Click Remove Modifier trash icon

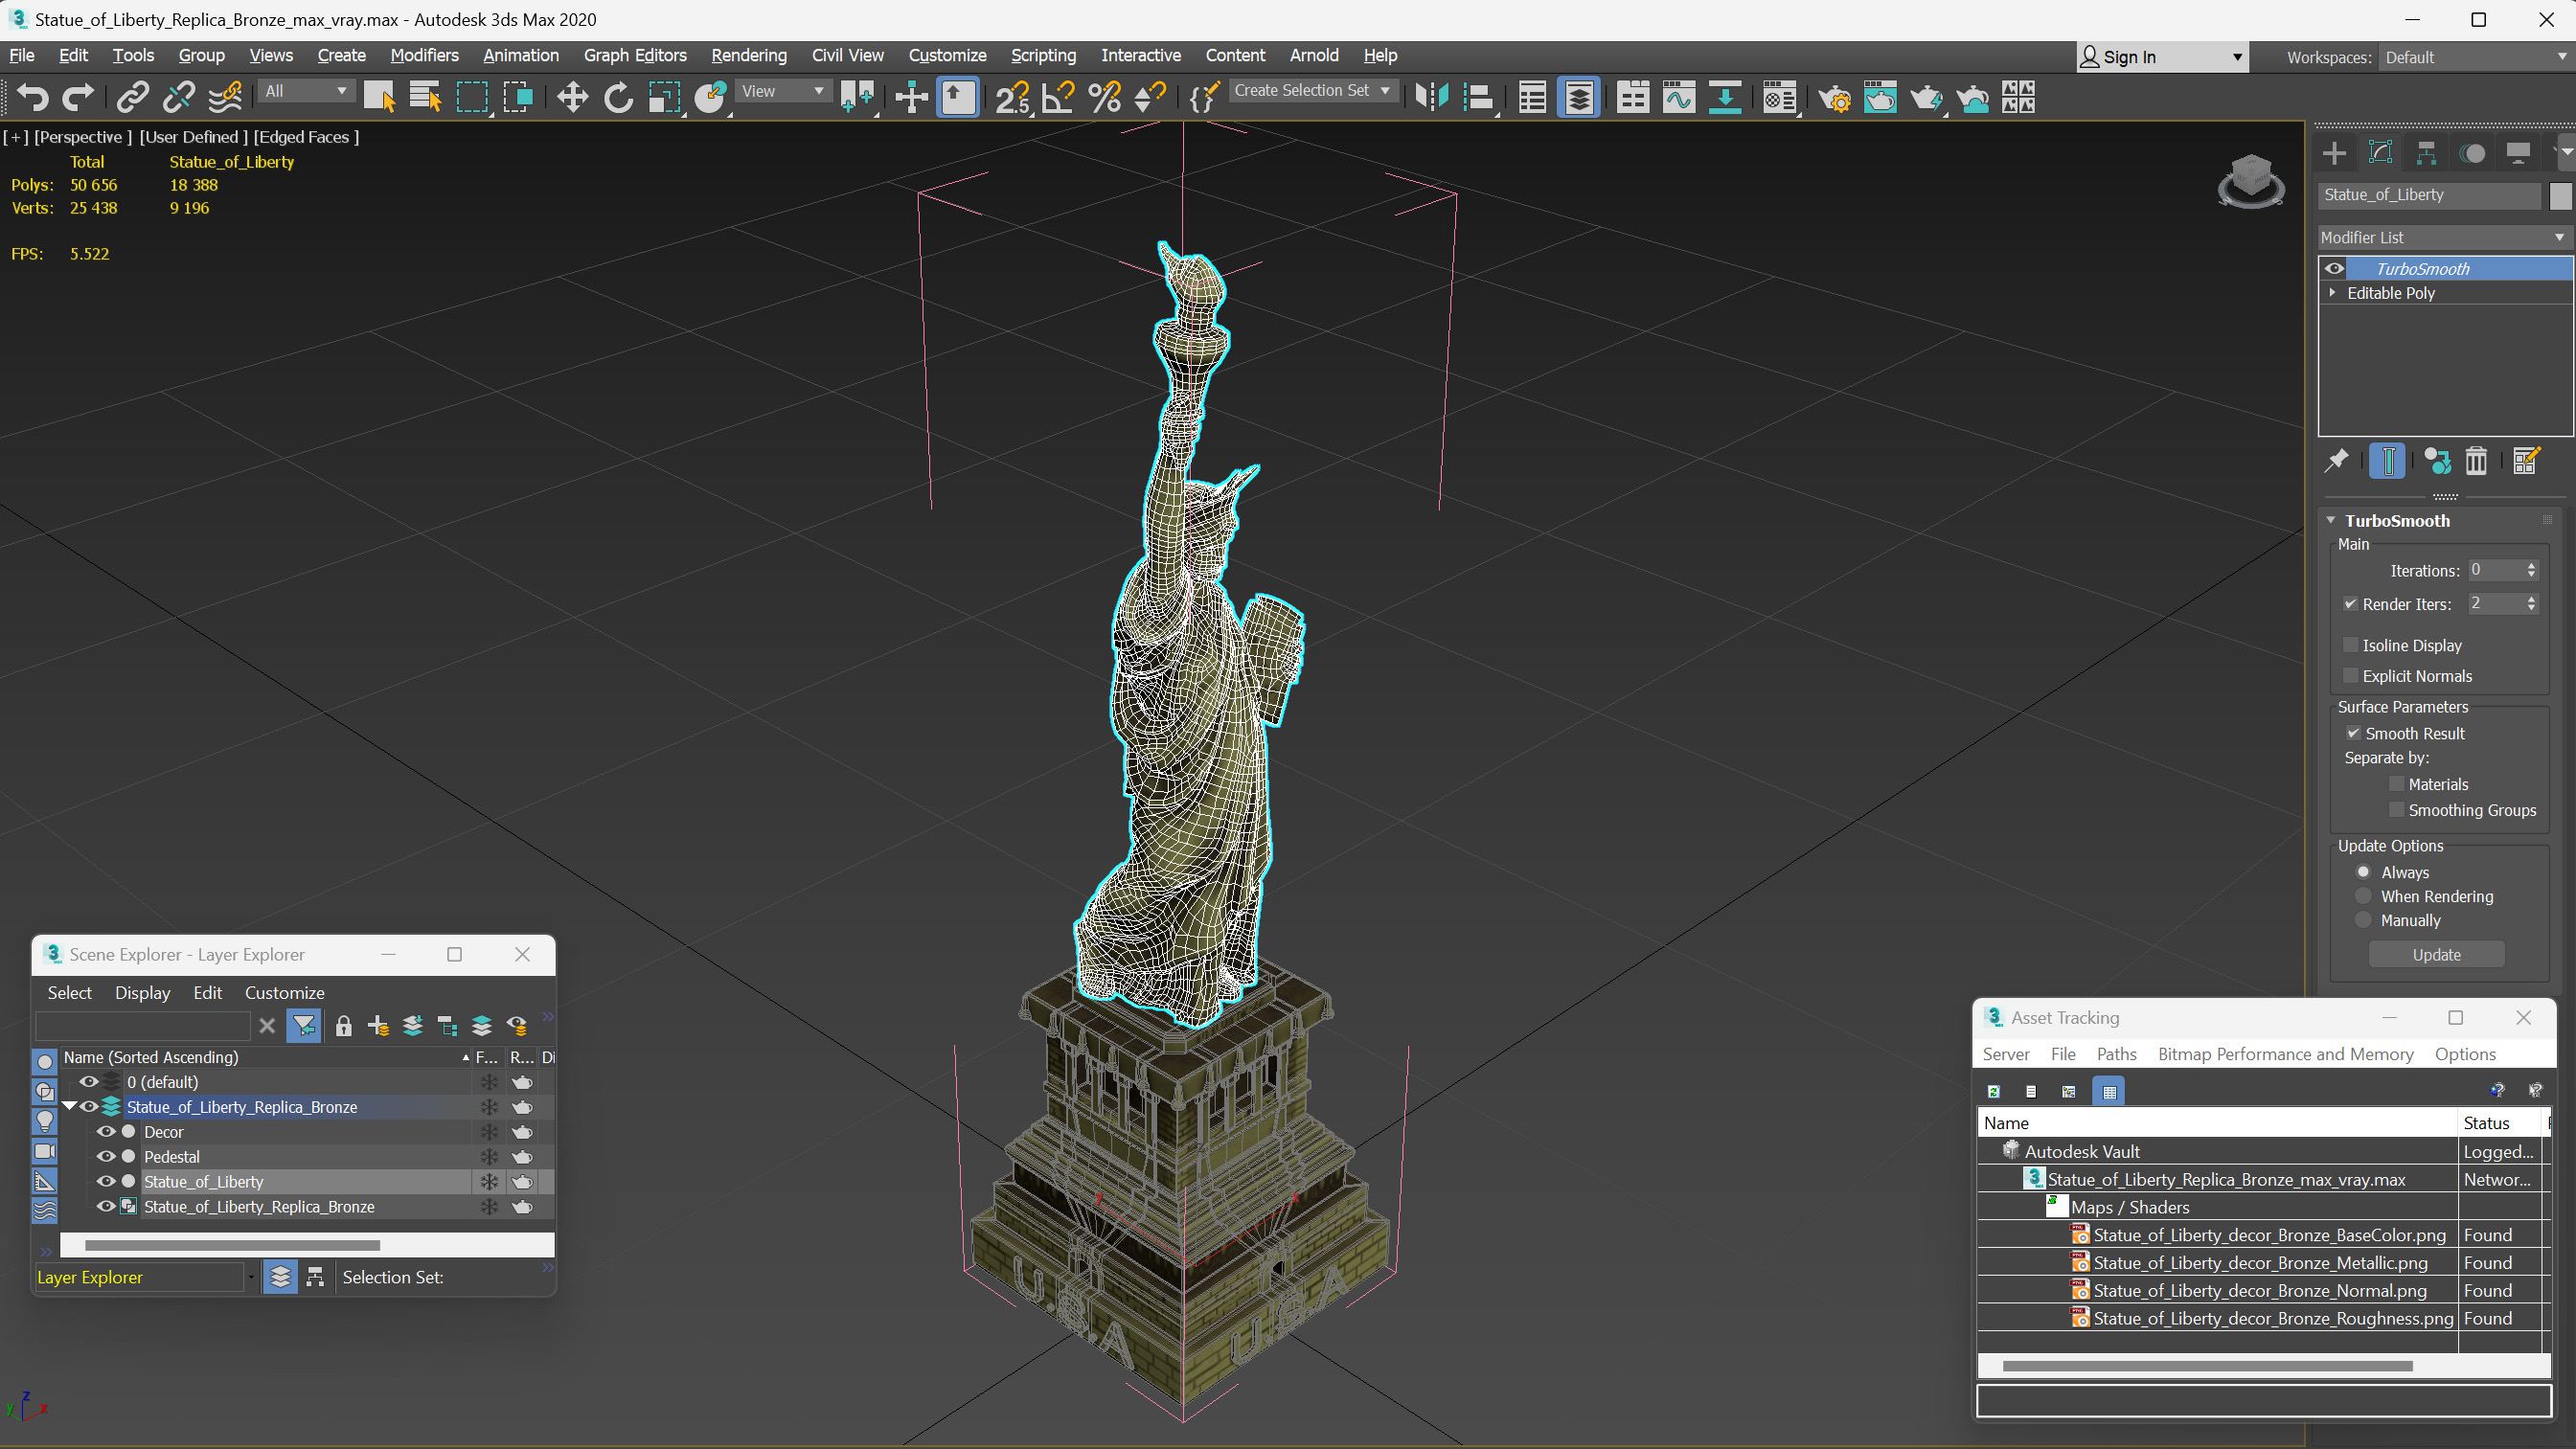tap(2476, 461)
